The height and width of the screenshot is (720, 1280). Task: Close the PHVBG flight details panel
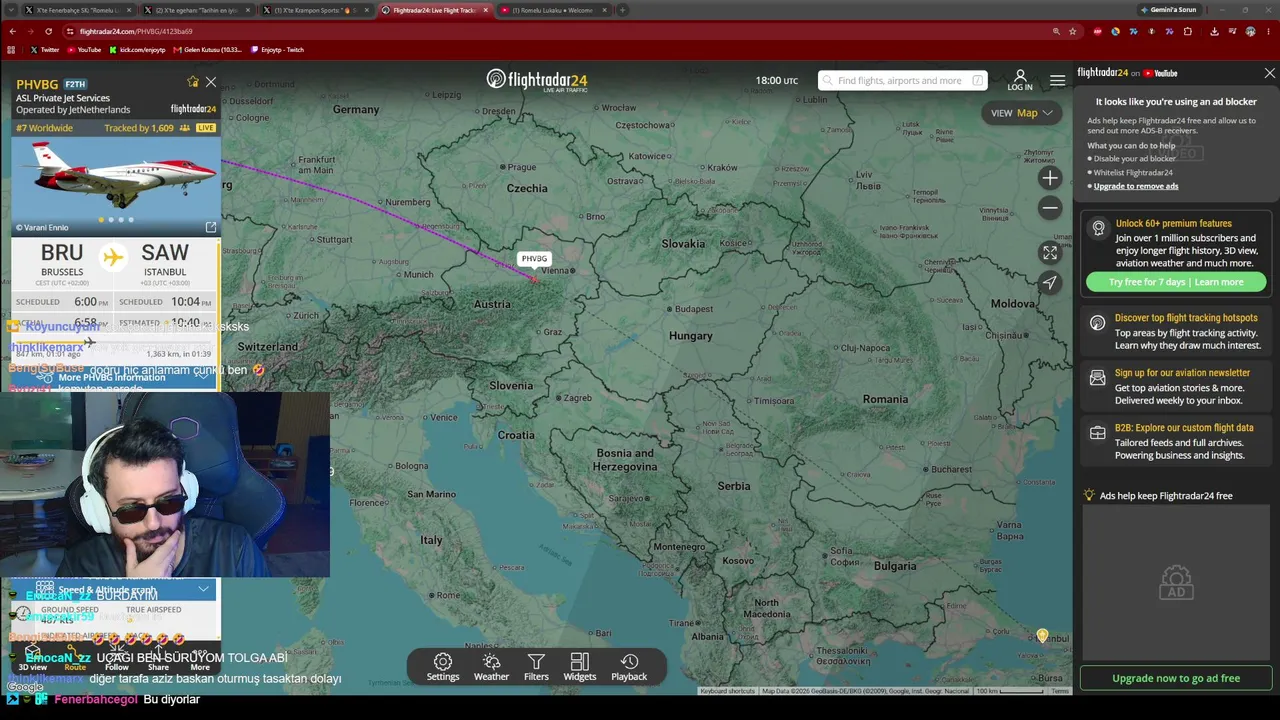click(x=211, y=82)
